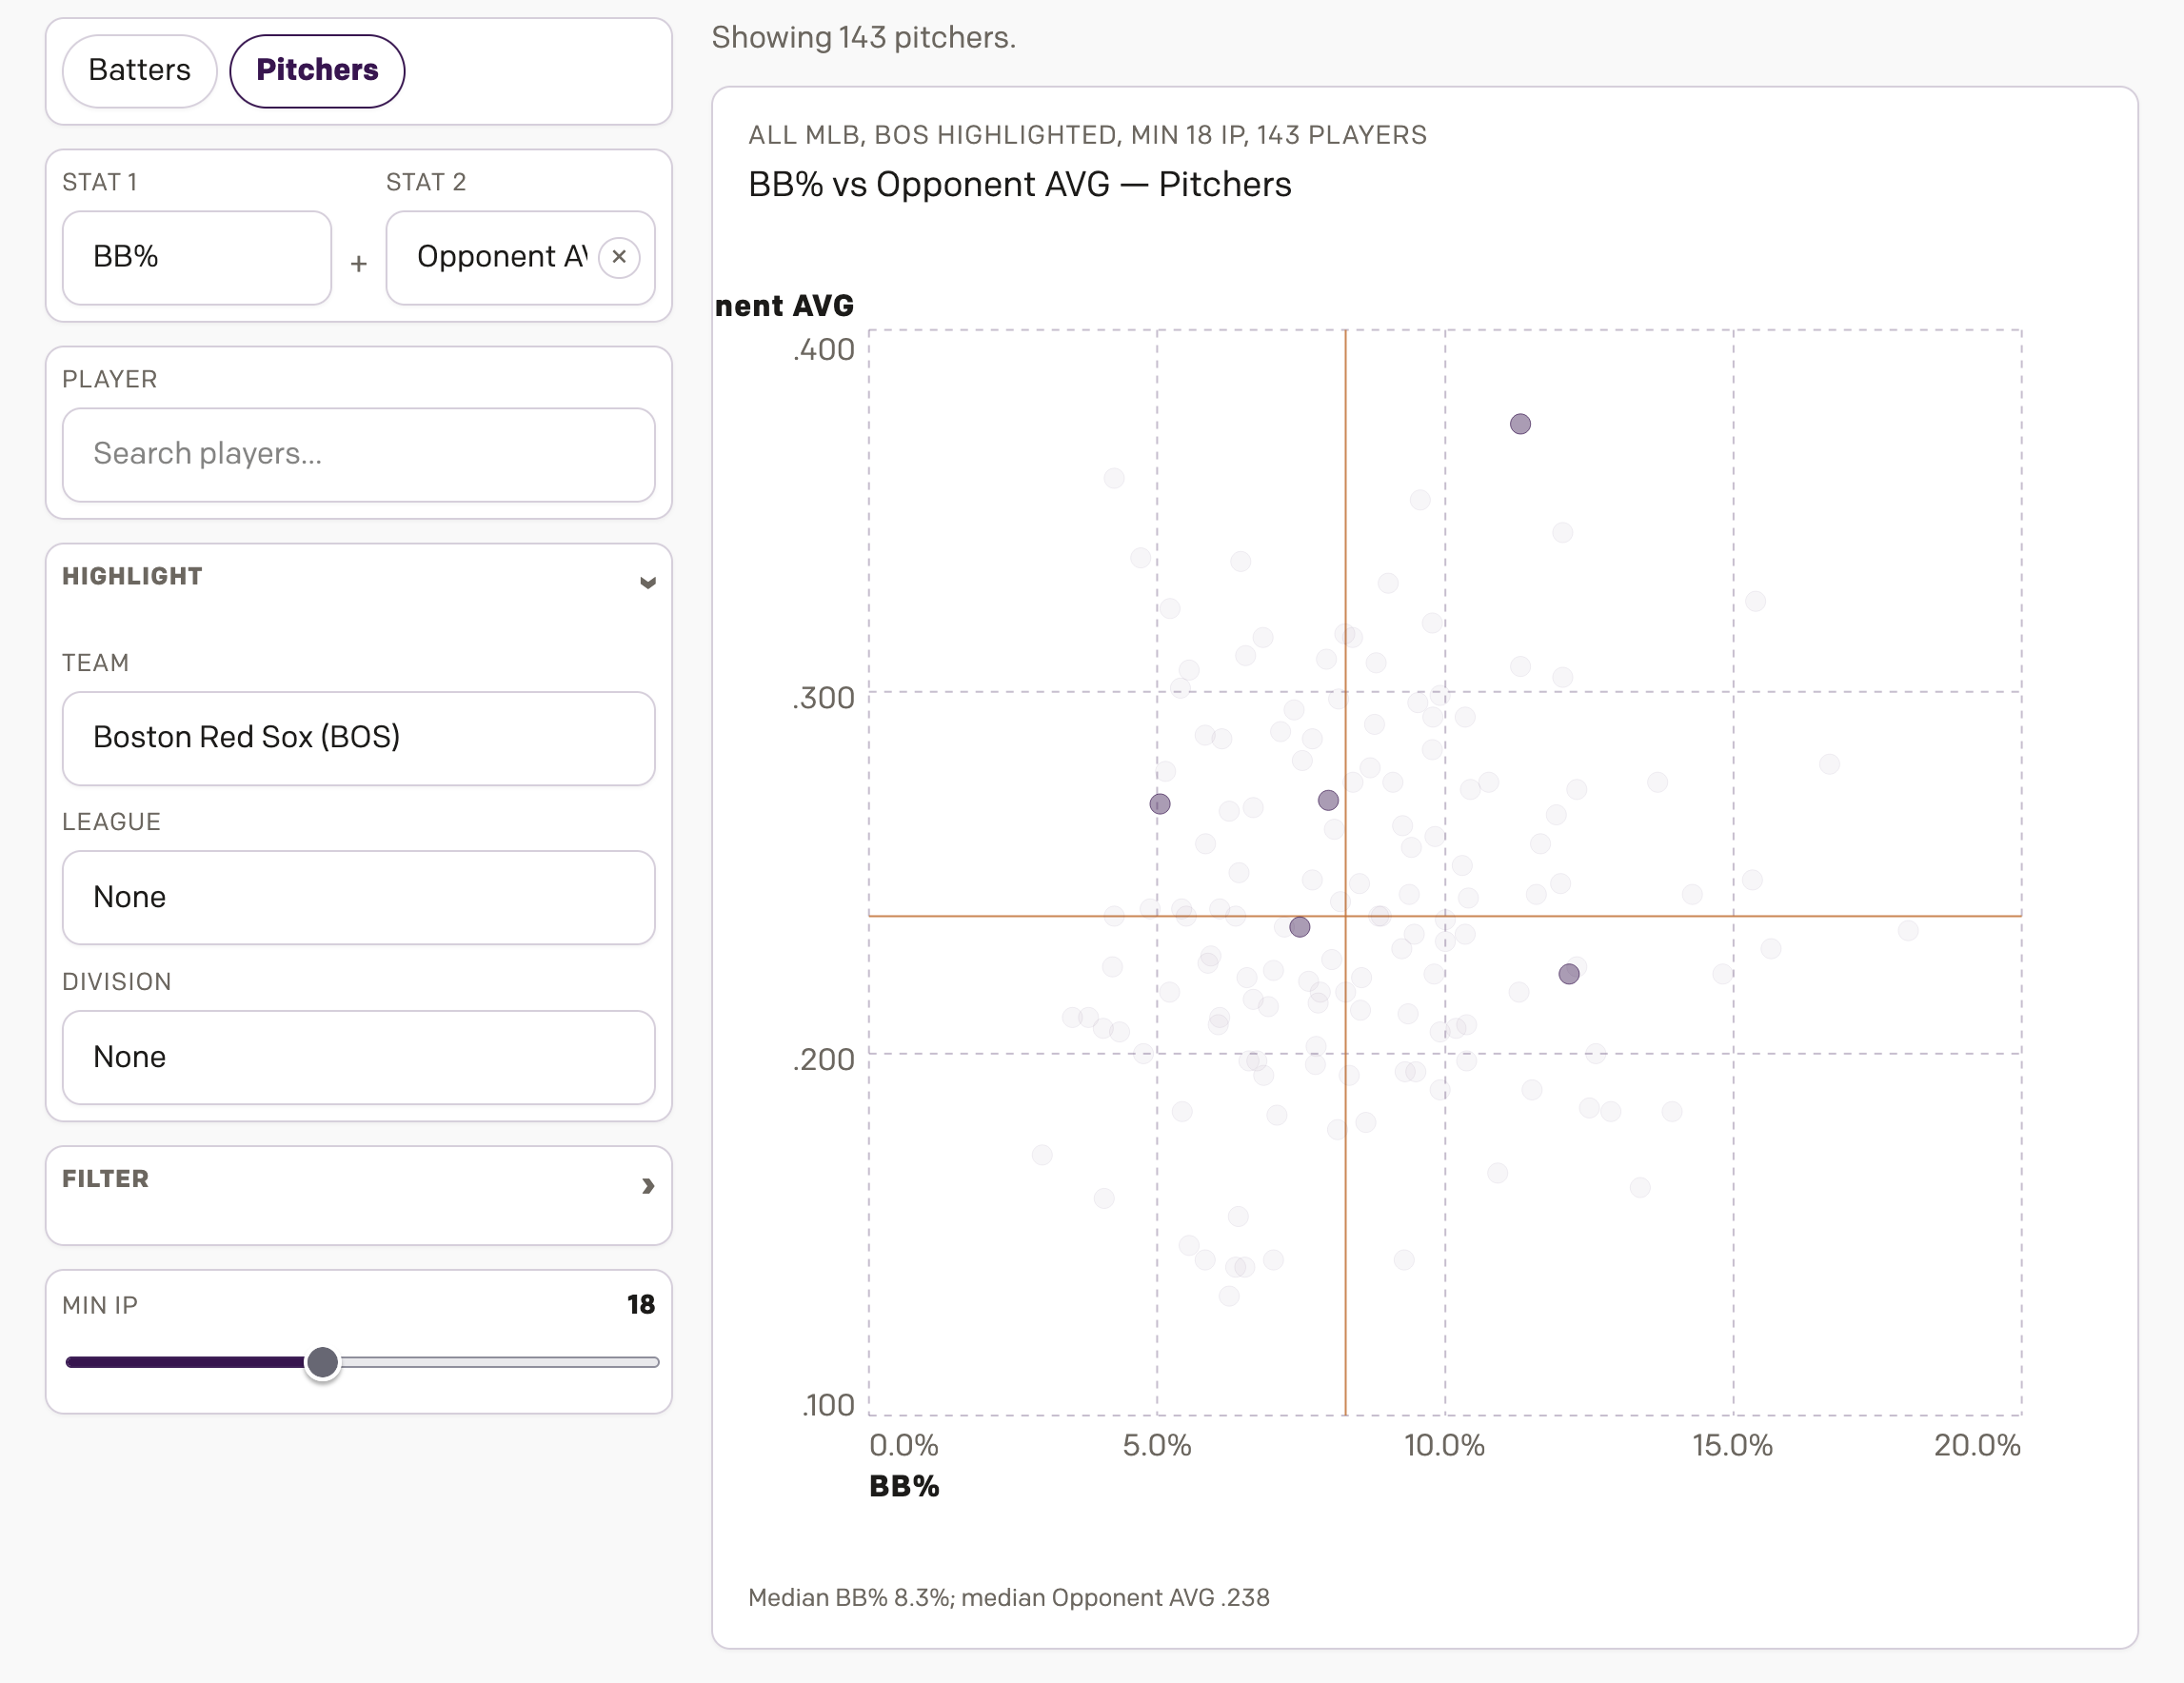Click the Search players input field
Screen dimensions: 2184x1683
click(x=358, y=454)
